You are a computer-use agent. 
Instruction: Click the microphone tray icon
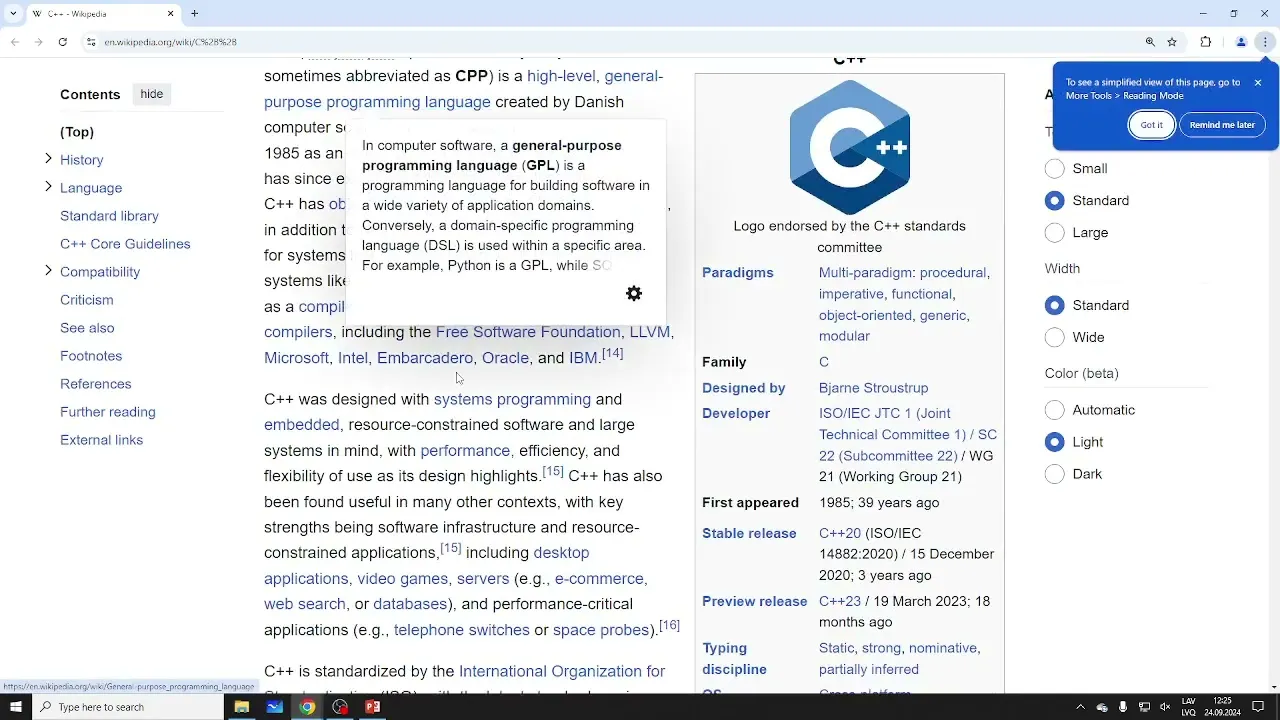click(1123, 707)
